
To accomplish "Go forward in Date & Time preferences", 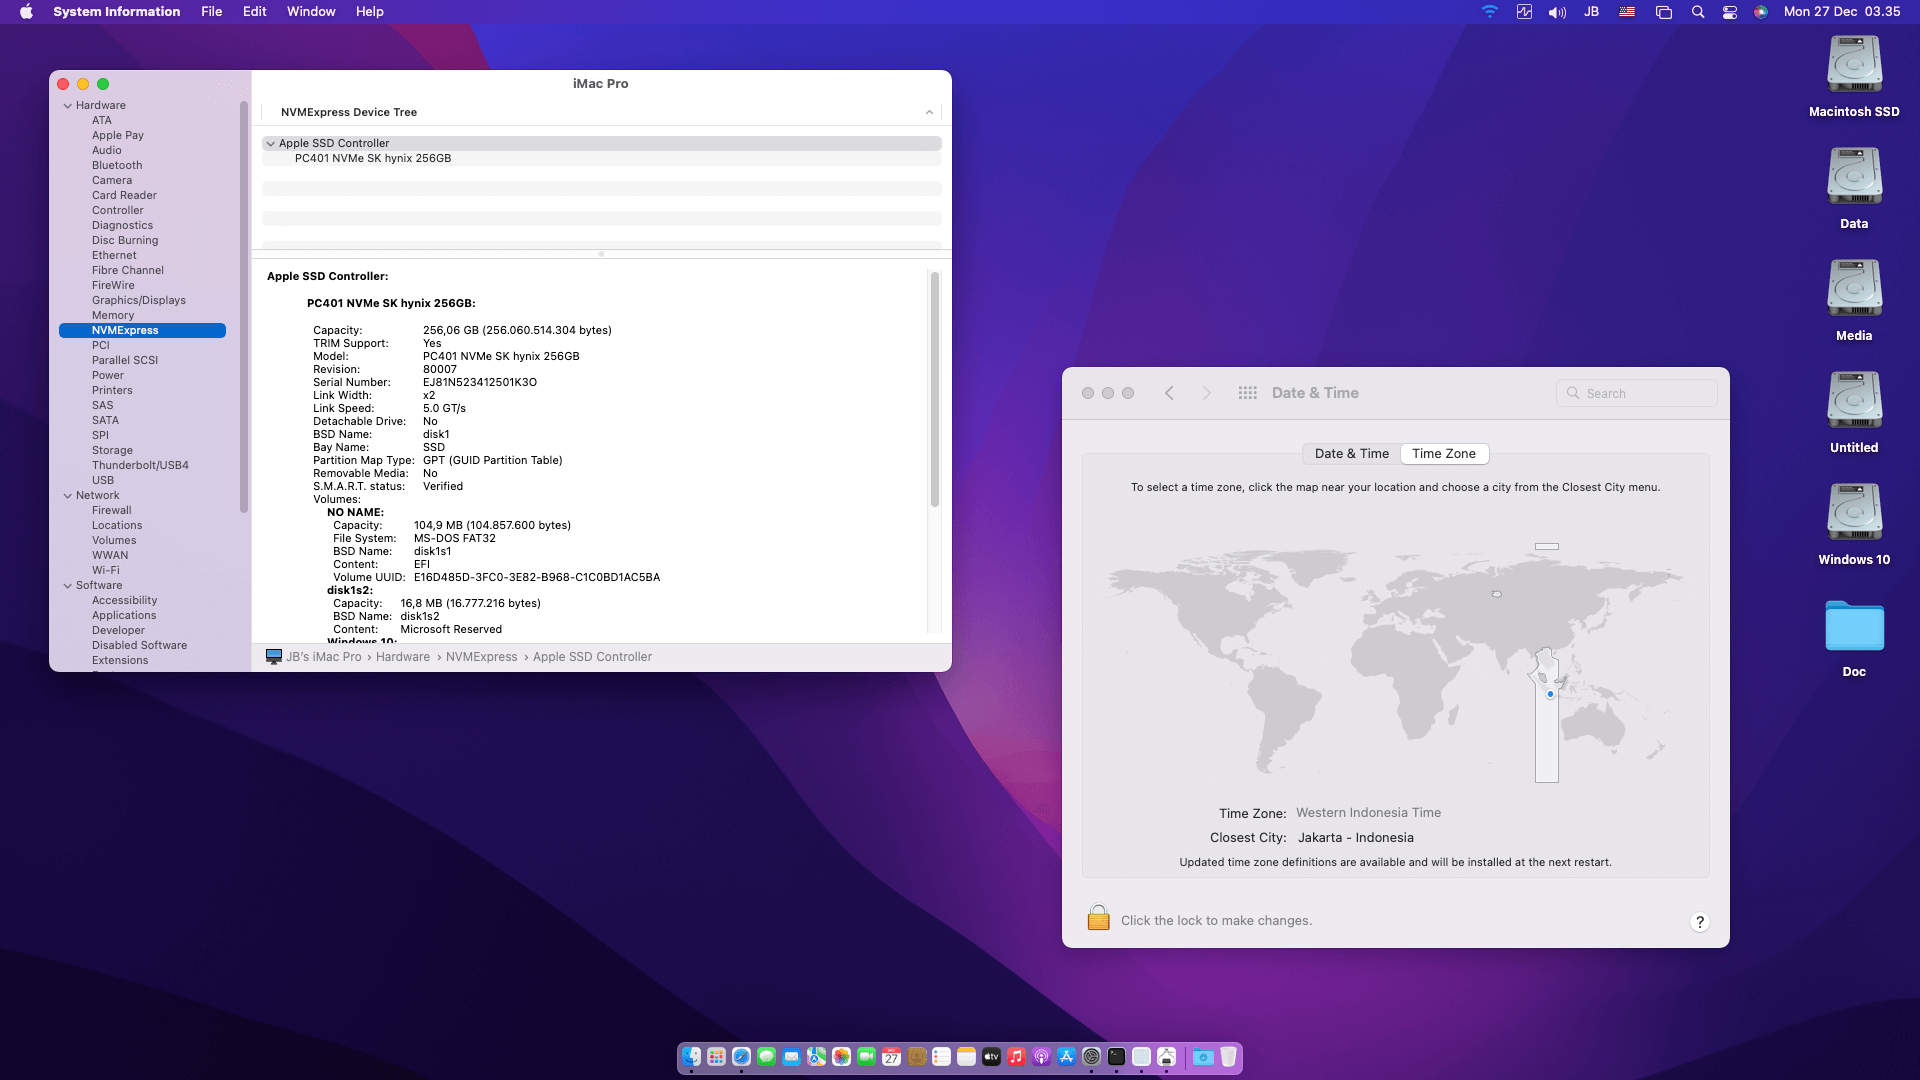I will tap(1206, 393).
